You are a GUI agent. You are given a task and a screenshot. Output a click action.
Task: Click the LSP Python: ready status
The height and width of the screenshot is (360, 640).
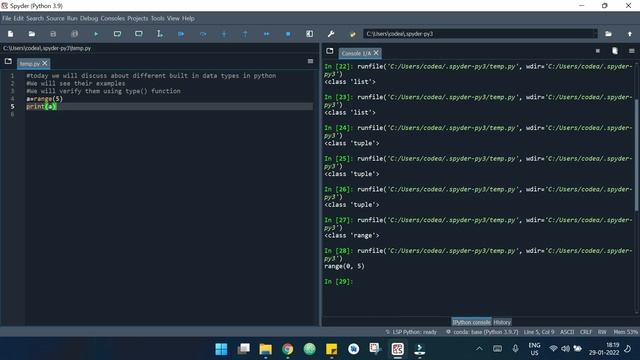click(x=411, y=332)
